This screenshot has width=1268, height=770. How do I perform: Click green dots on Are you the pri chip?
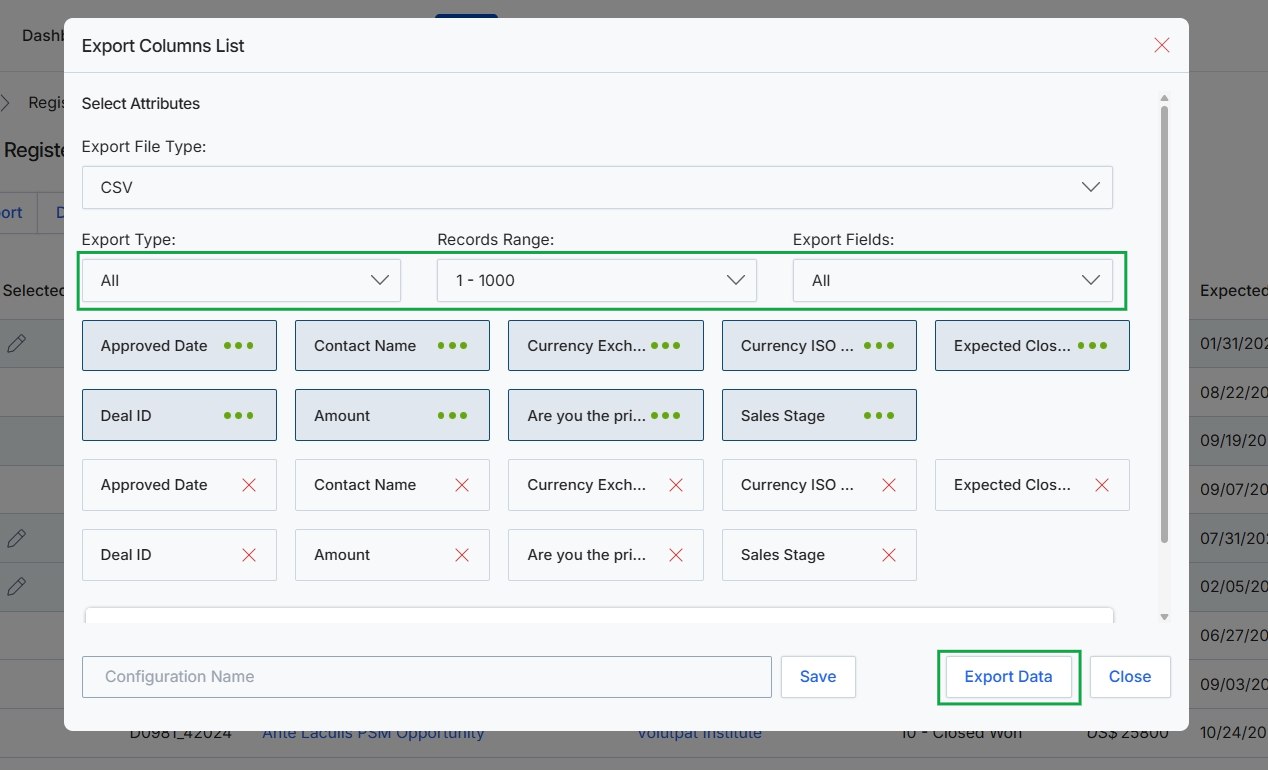666,415
